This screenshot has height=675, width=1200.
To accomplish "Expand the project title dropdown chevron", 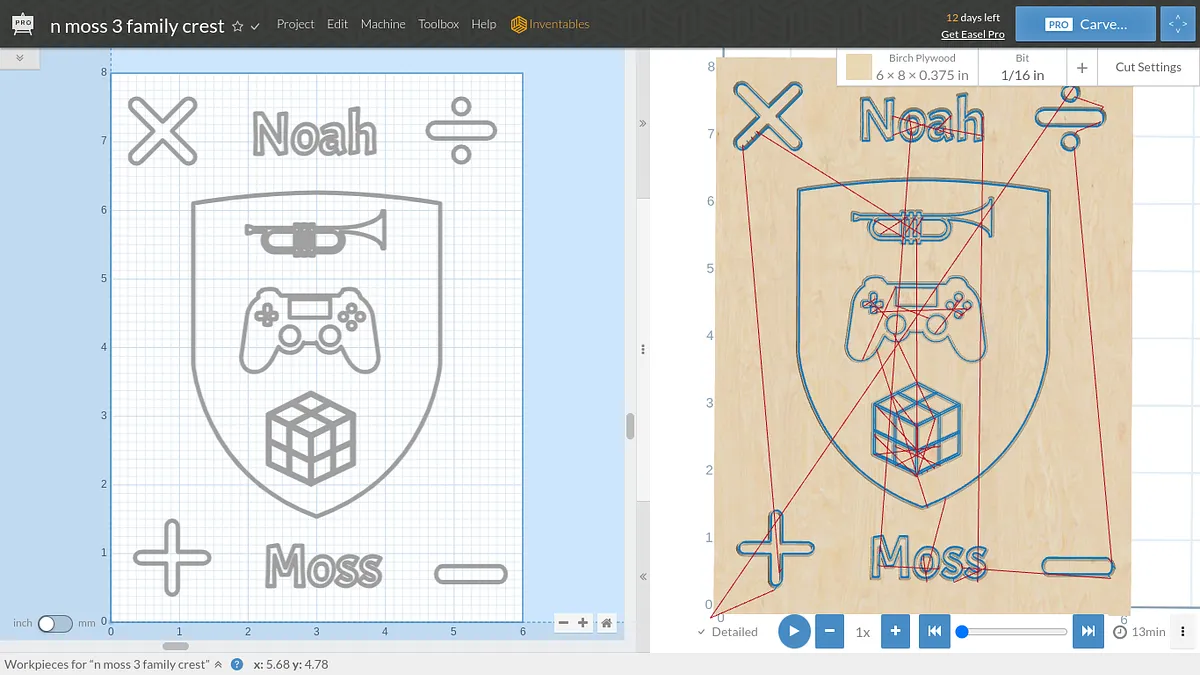I will click(255, 27).
